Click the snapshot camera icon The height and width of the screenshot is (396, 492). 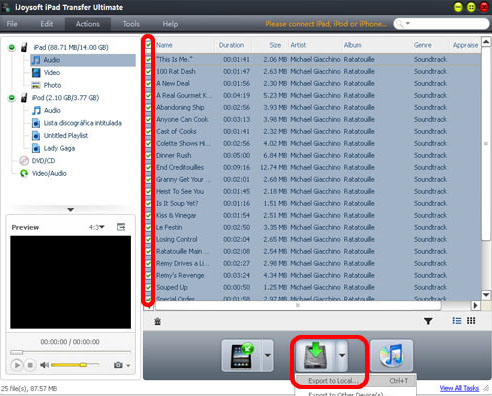(x=118, y=365)
